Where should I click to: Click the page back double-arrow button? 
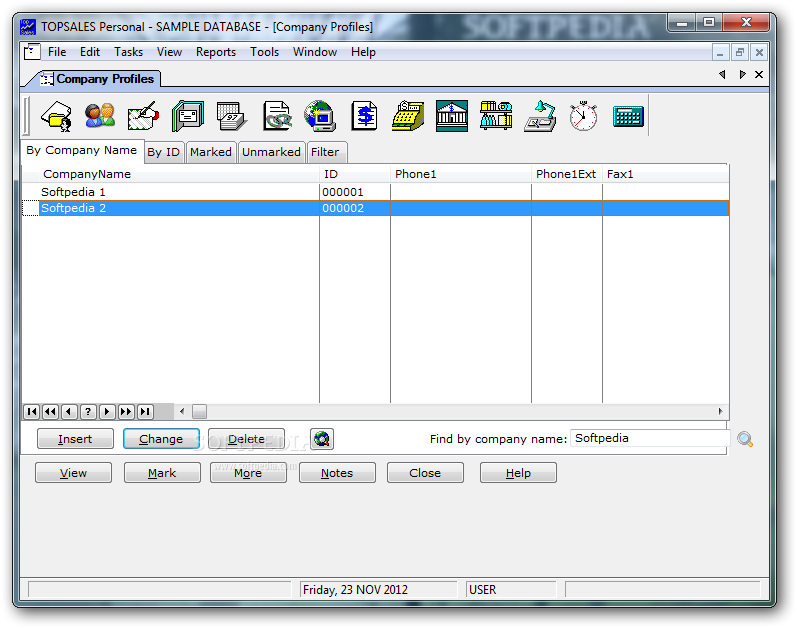[x=50, y=412]
